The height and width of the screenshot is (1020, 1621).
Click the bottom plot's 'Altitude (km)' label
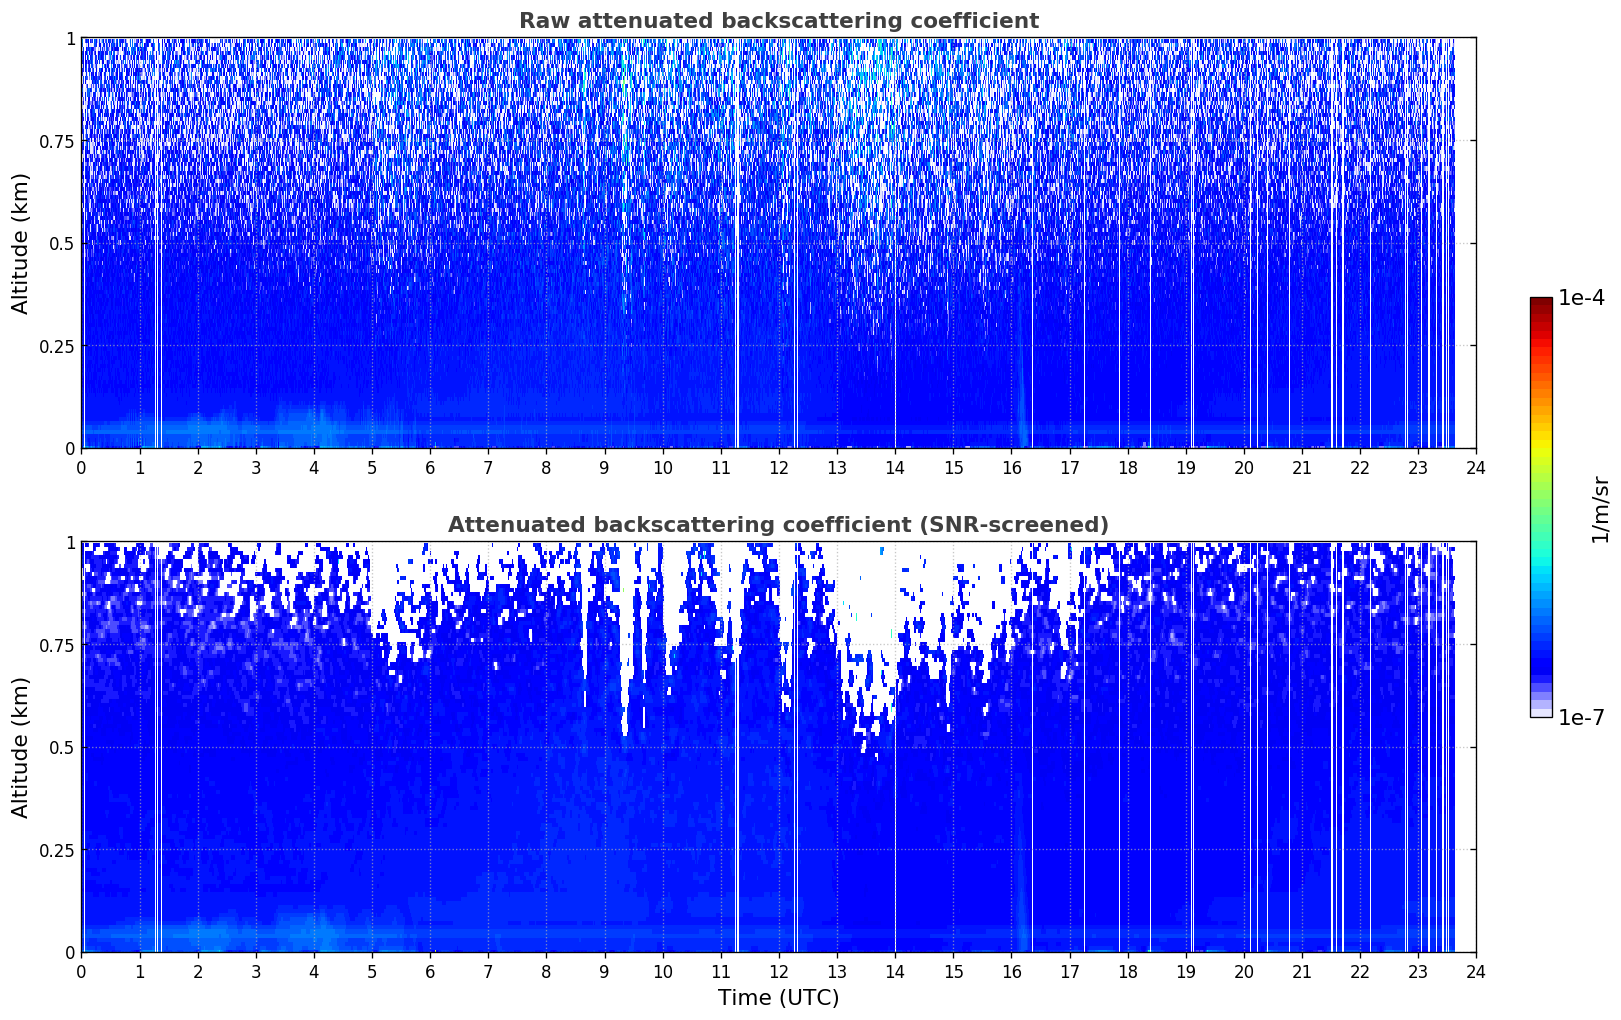point(21,747)
